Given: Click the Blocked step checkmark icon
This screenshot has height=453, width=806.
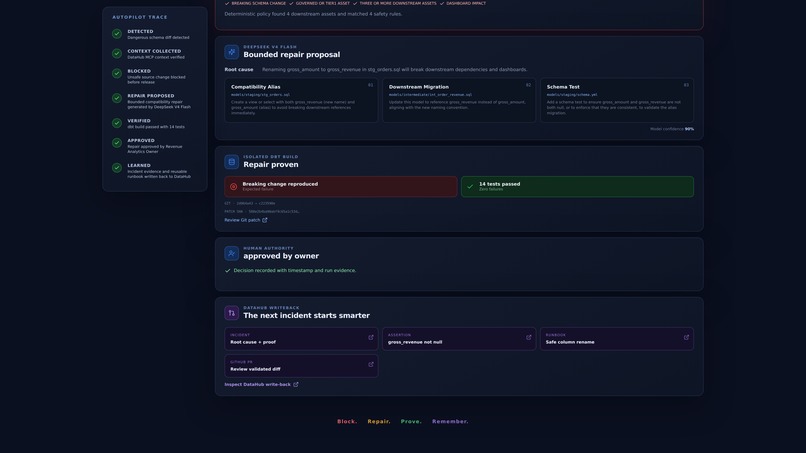Looking at the screenshot, I should [117, 74].
